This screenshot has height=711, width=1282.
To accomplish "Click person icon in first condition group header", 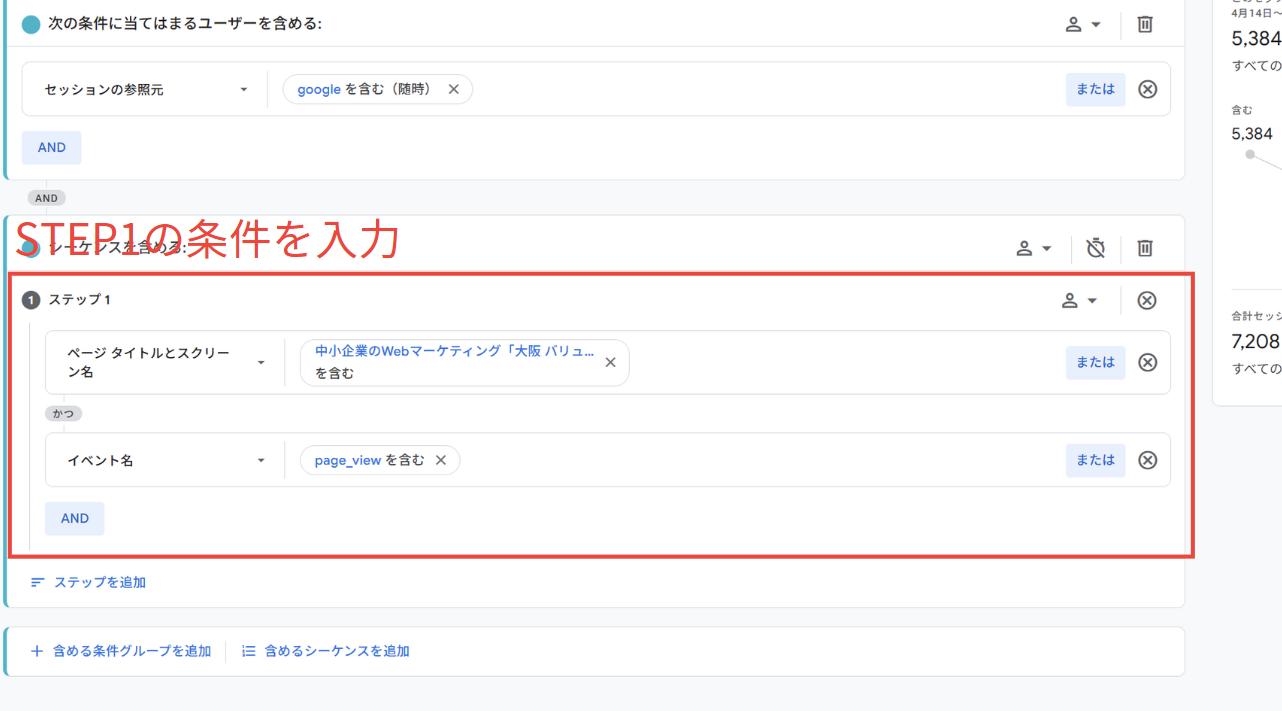I will (x=1073, y=24).
